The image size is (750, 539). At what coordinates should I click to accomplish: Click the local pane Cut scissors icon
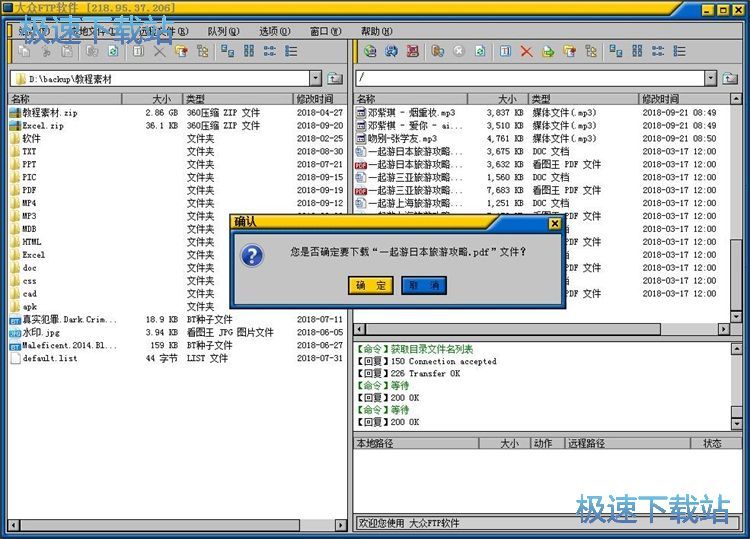pyautogui.click(x=46, y=51)
